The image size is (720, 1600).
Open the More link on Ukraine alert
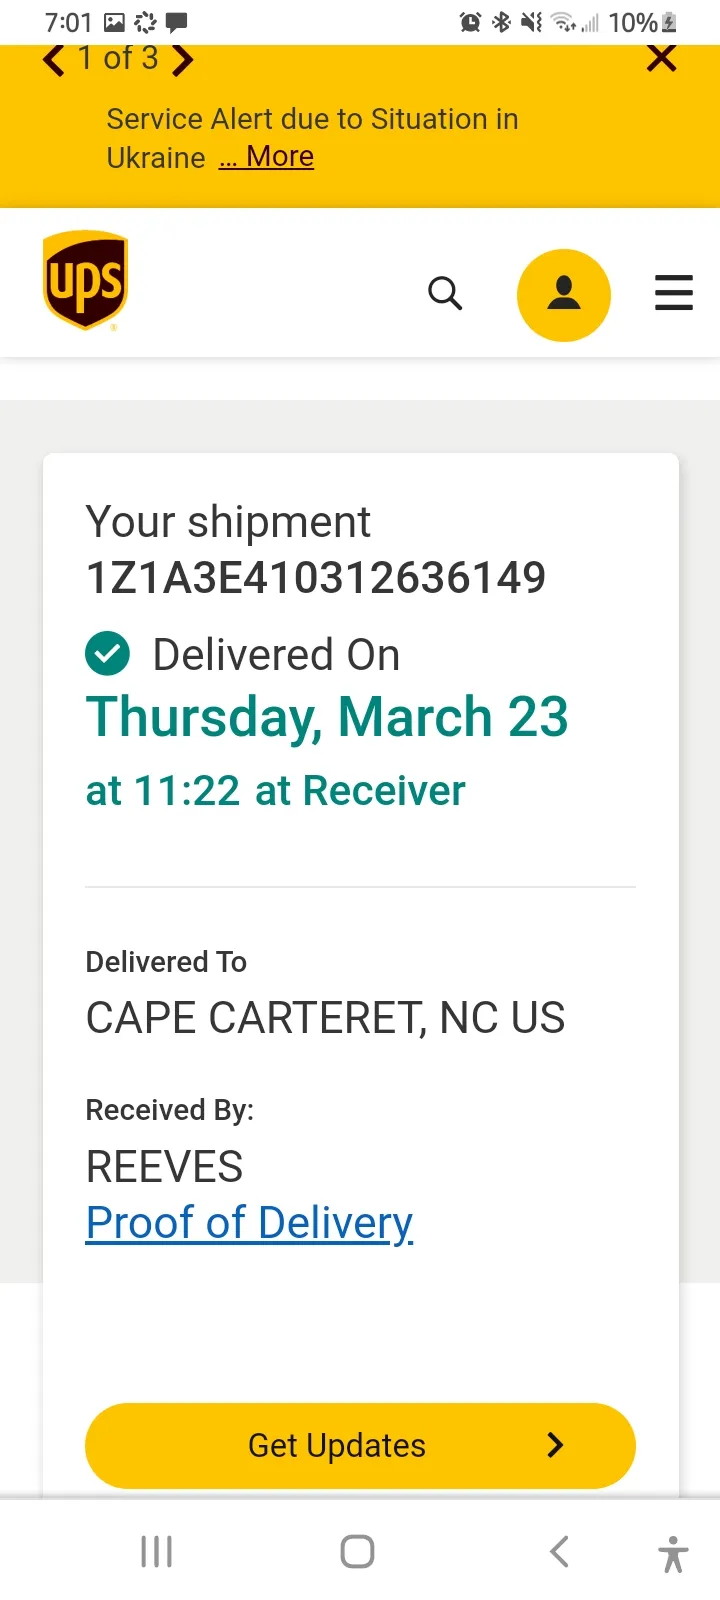pyautogui.click(x=267, y=157)
